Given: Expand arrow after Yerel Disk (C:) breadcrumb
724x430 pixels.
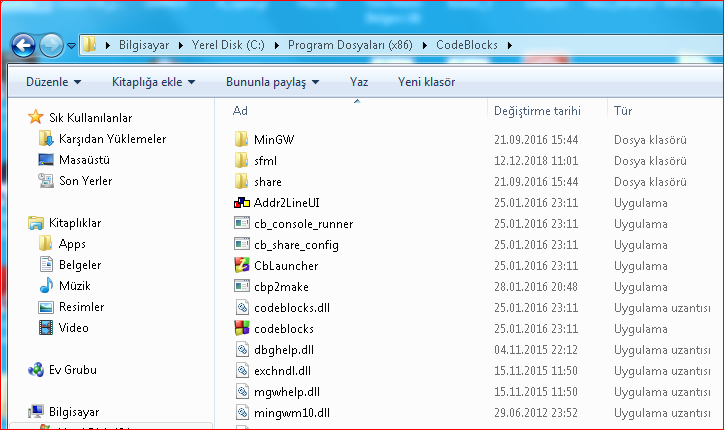Looking at the screenshot, I should coord(277,45).
